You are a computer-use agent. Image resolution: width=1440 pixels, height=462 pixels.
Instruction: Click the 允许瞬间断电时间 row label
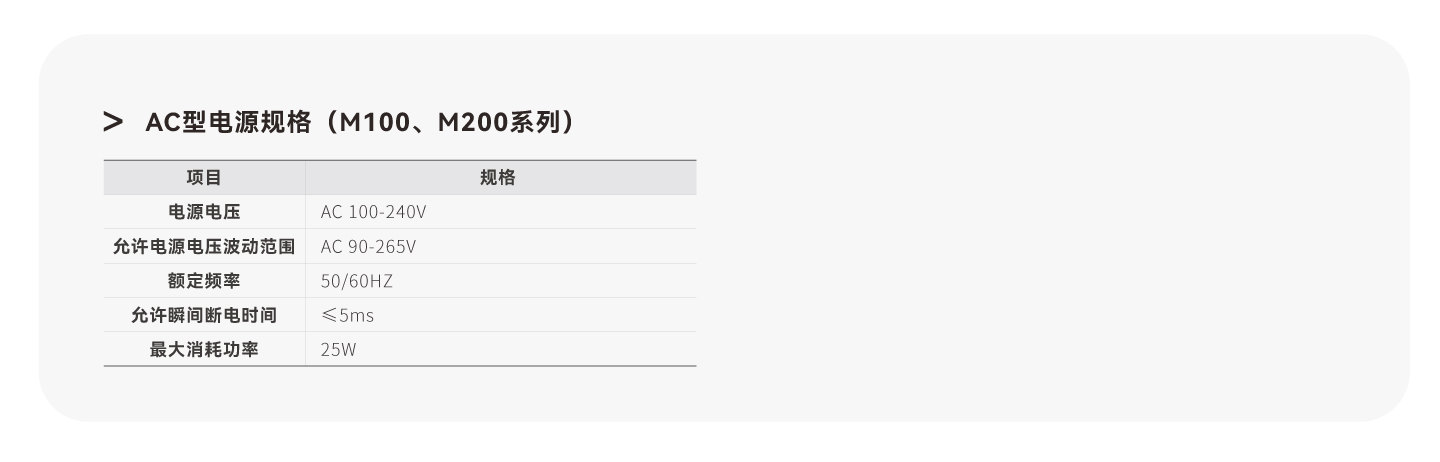pyautogui.click(x=204, y=315)
